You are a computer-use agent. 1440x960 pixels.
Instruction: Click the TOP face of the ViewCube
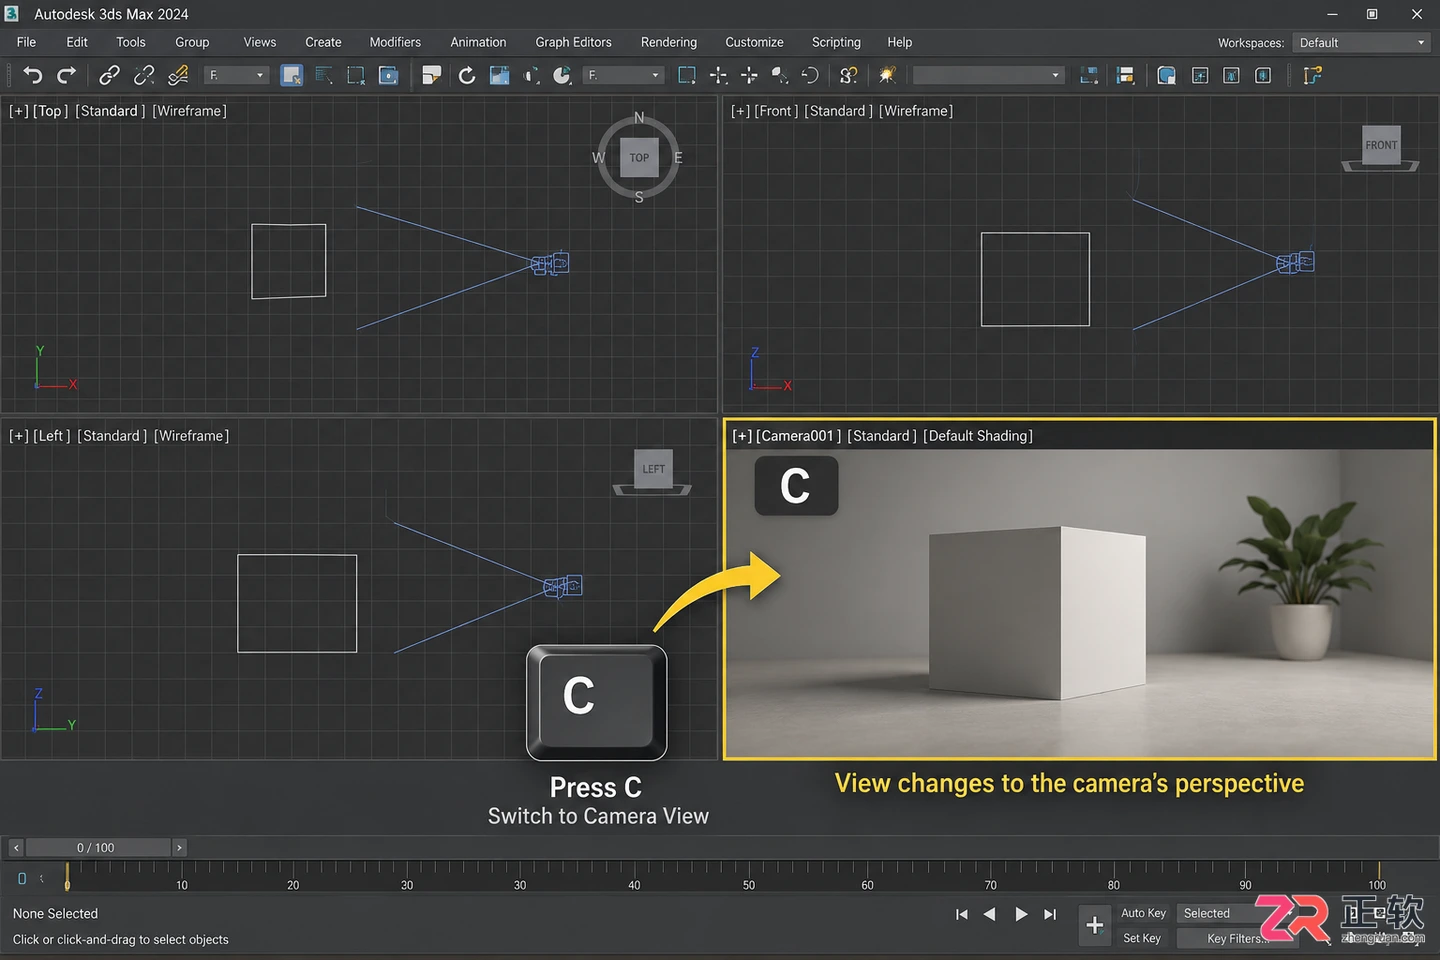coord(639,157)
